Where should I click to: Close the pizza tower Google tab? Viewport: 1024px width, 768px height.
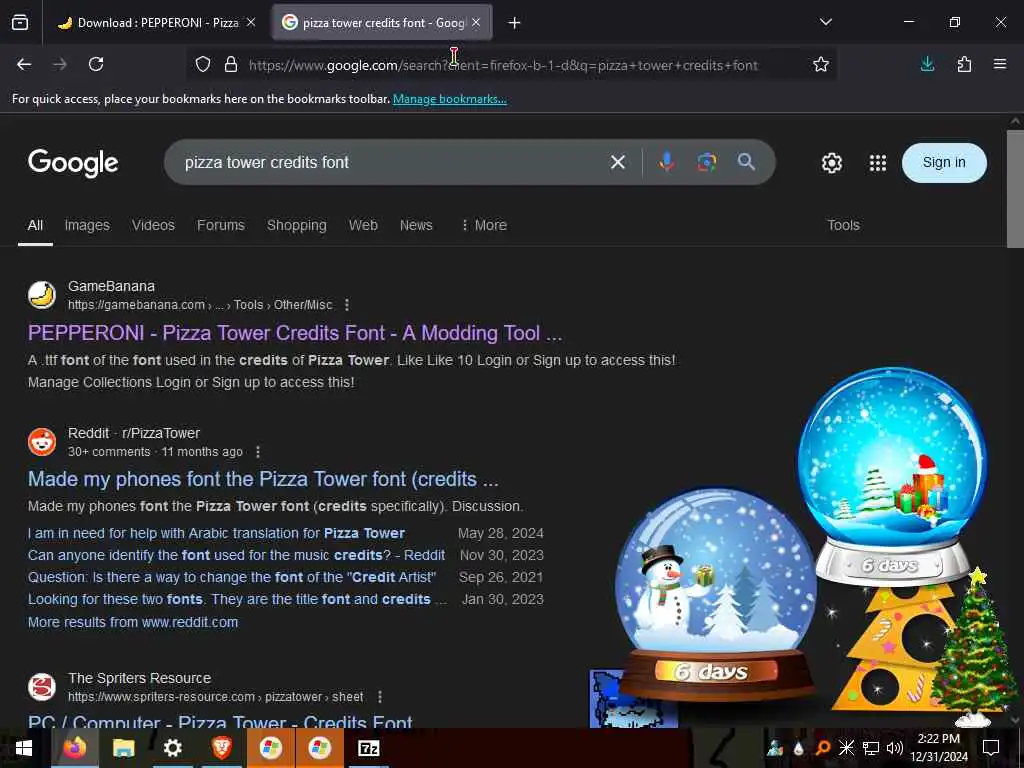coord(476,22)
